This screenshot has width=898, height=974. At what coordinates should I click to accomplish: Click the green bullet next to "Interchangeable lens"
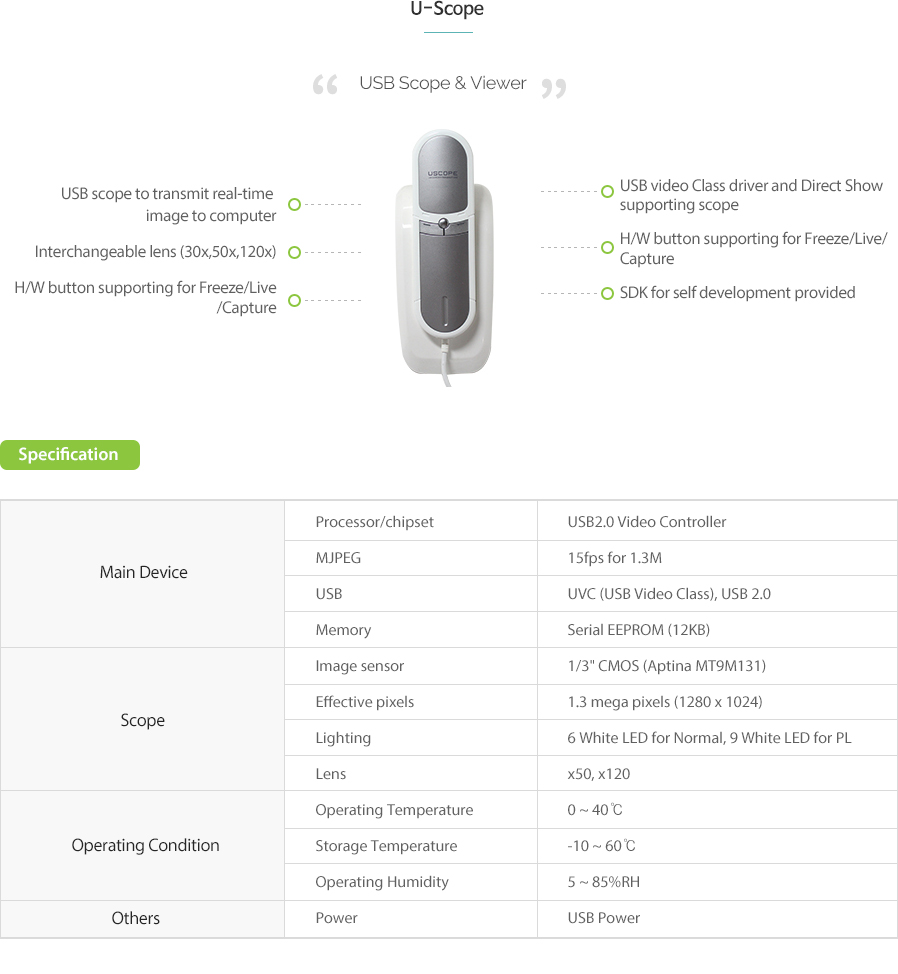pyautogui.click(x=294, y=253)
